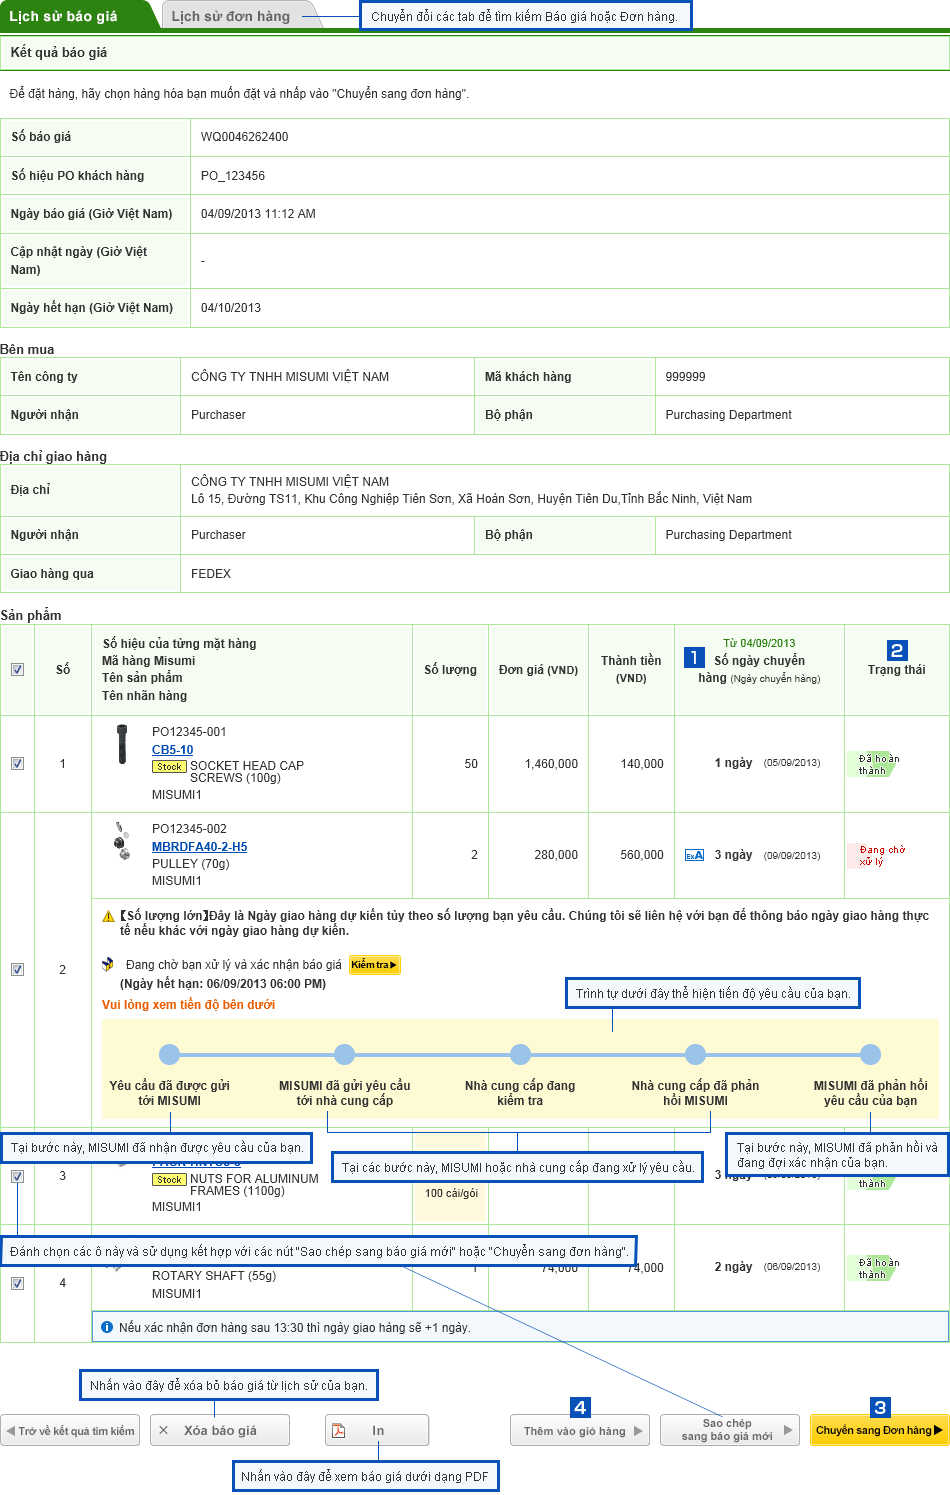Image resolution: width=950 pixels, height=1495 pixels.
Task: Click progress dot 'Nhà cung cấp đã phản hồi MISUMI'
Action: coord(696,1054)
